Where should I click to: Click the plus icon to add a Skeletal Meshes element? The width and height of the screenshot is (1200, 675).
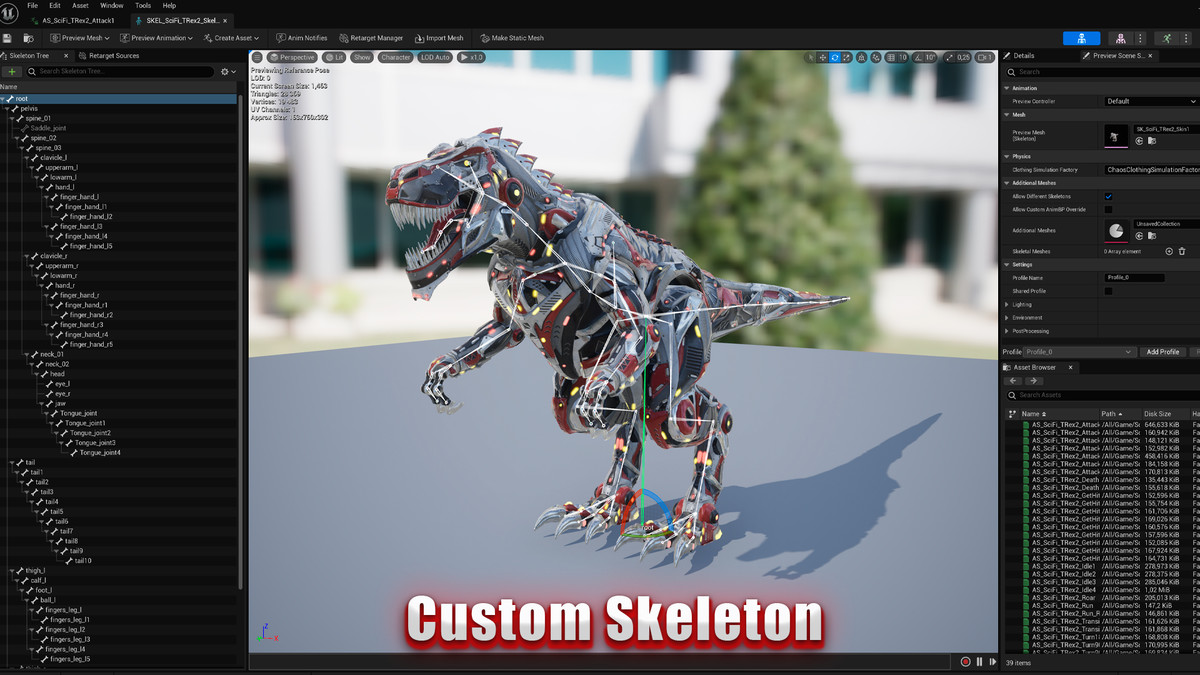point(1169,251)
